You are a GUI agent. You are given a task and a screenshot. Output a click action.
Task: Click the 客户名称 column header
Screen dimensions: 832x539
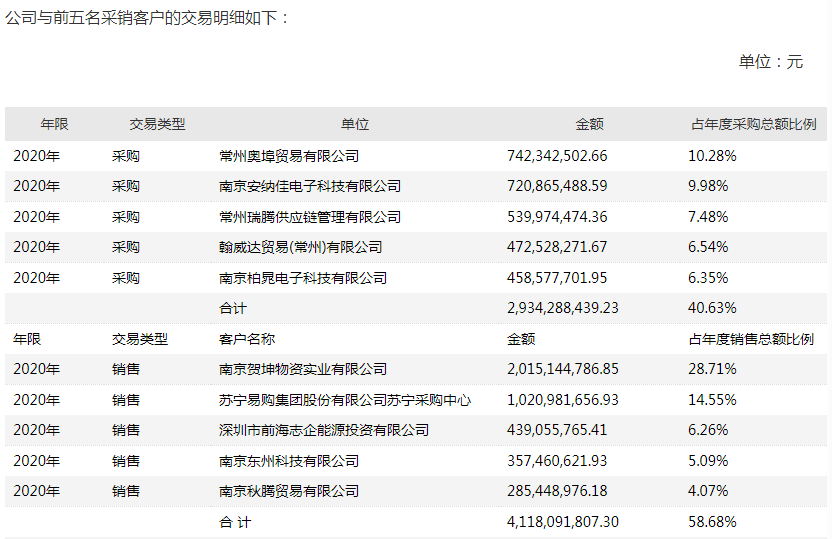247,339
